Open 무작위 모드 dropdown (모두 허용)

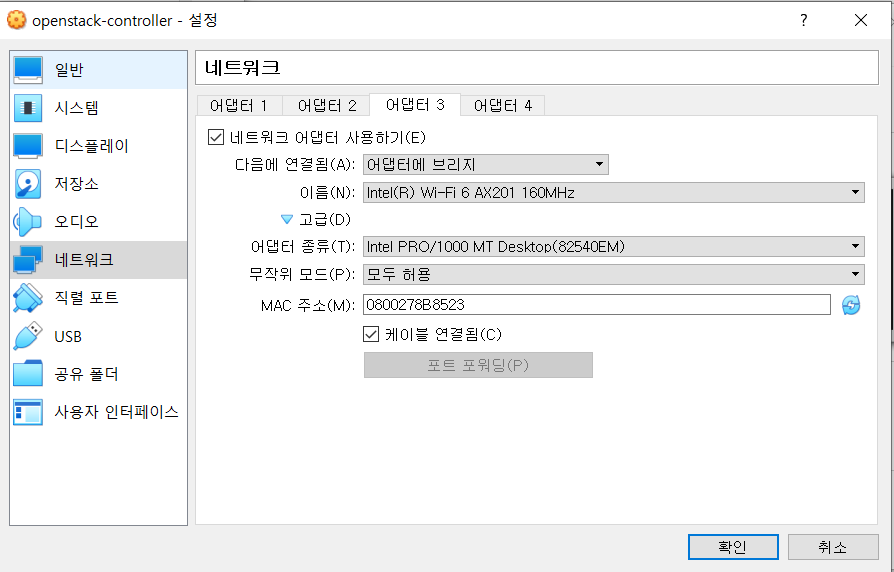pos(613,274)
